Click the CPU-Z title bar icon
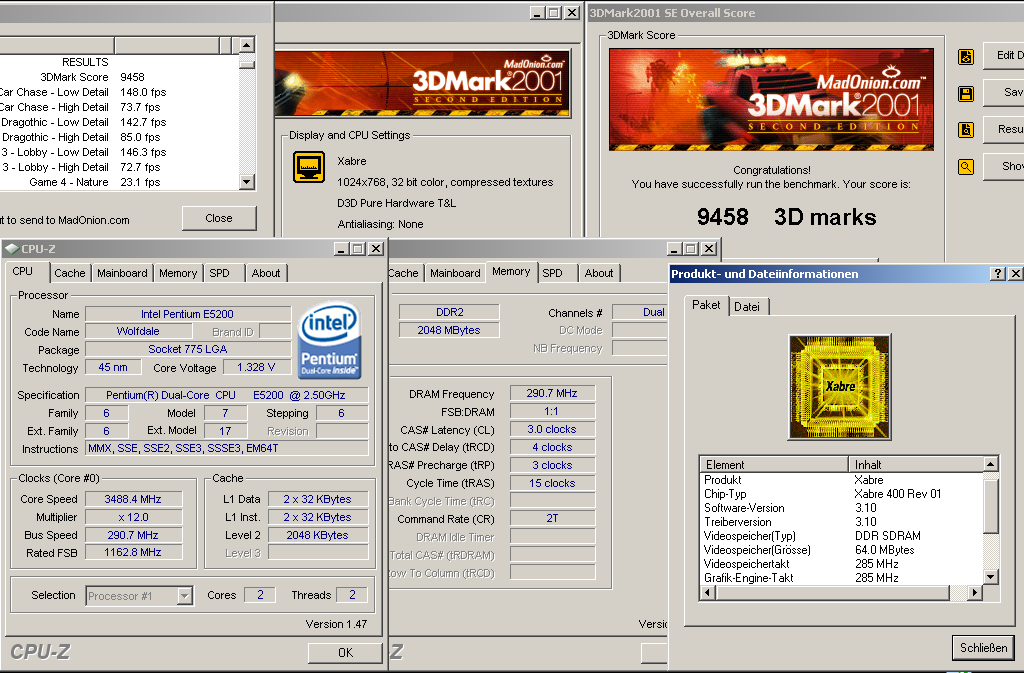 (x=12, y=249)
